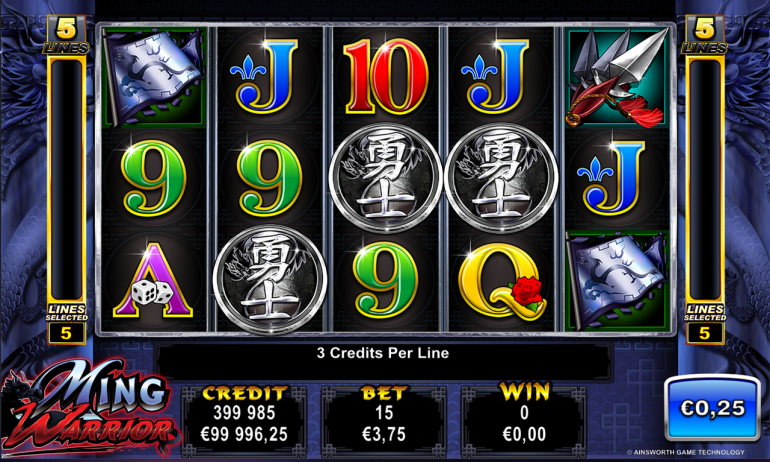770x462 pixels.
Task: Click the silver warrior coin on fourth reel
Action: 501,178
